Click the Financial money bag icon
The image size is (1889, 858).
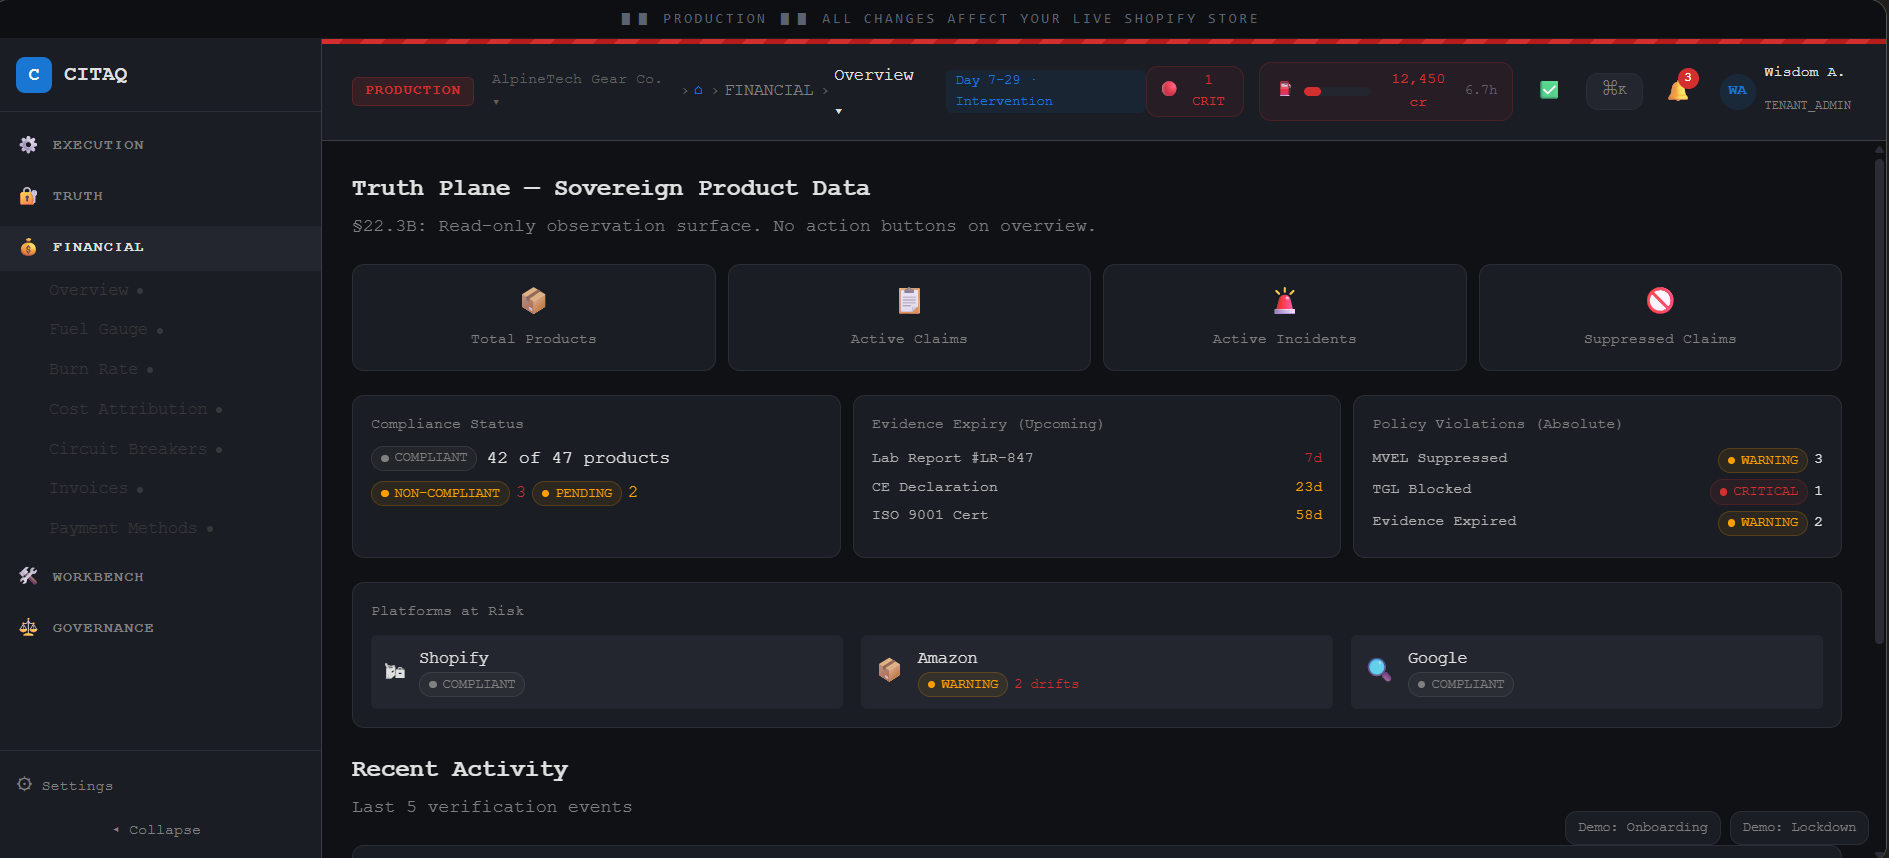[28, 247]
